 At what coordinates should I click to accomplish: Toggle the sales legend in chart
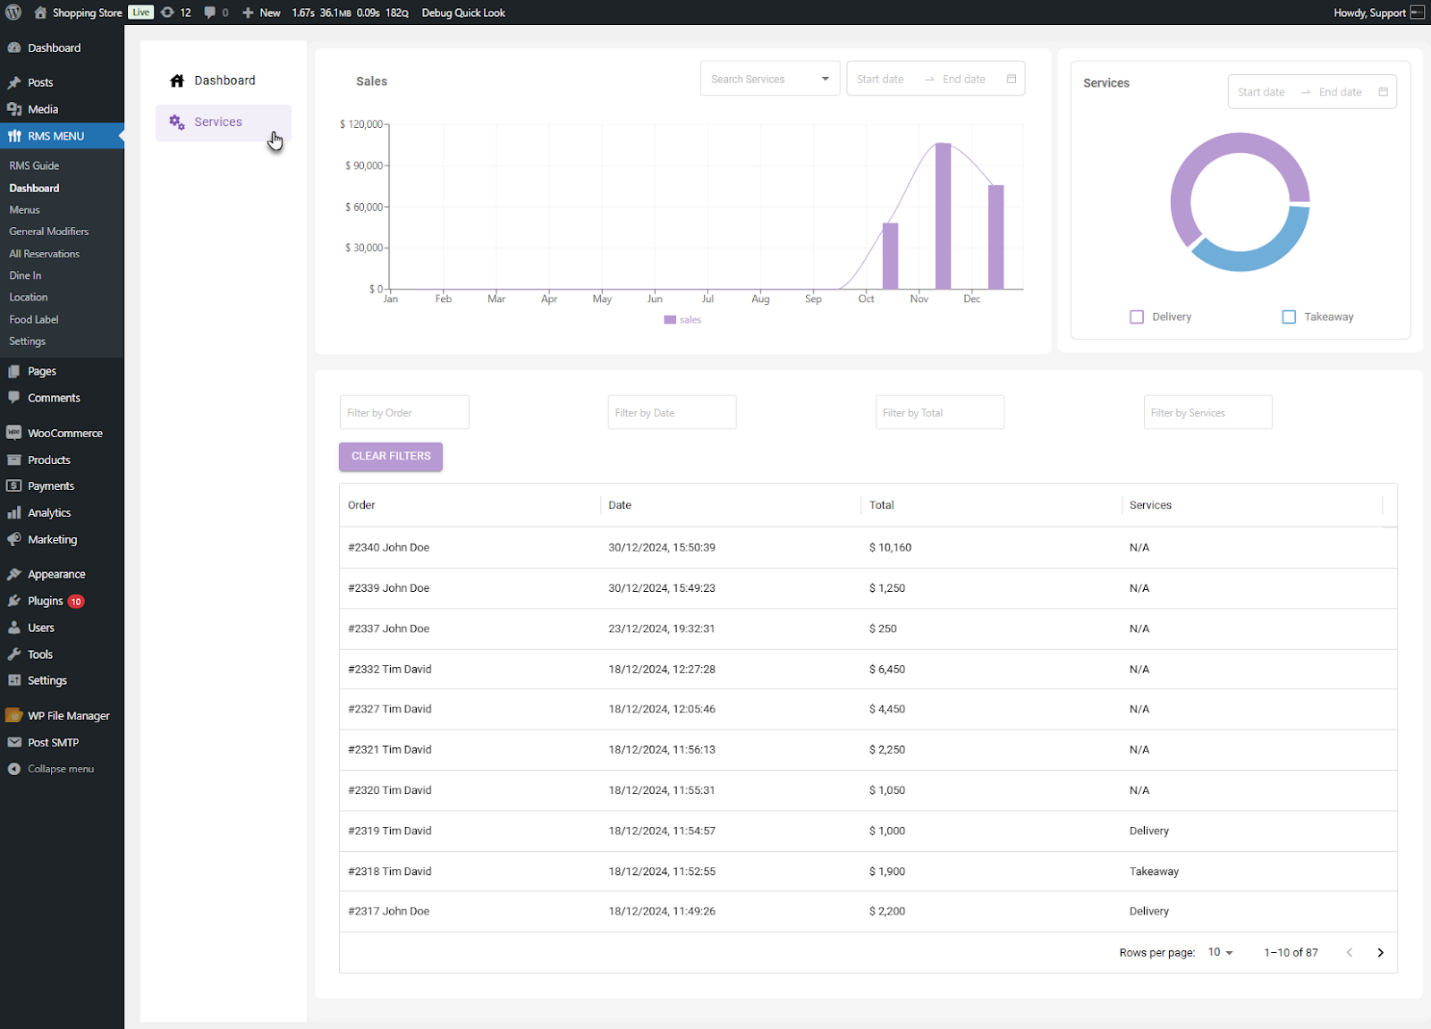click(x=683, y=320)
